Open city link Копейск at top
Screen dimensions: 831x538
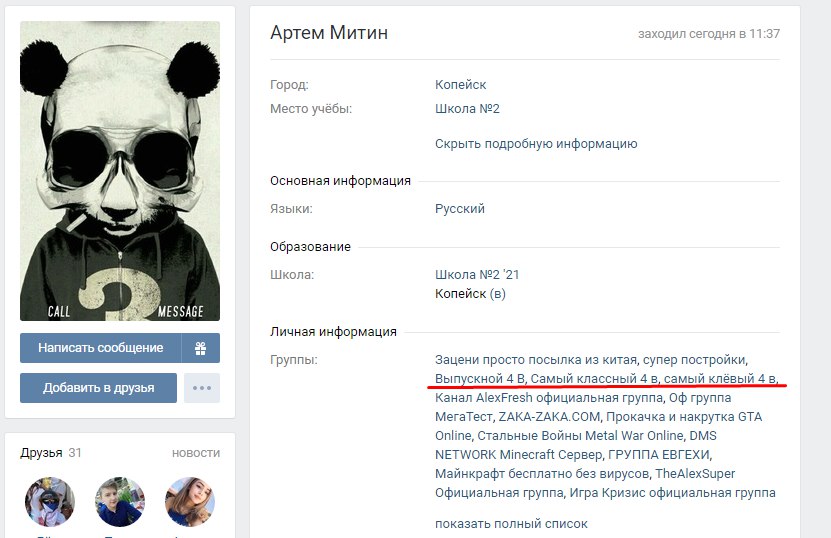point(461,85)
